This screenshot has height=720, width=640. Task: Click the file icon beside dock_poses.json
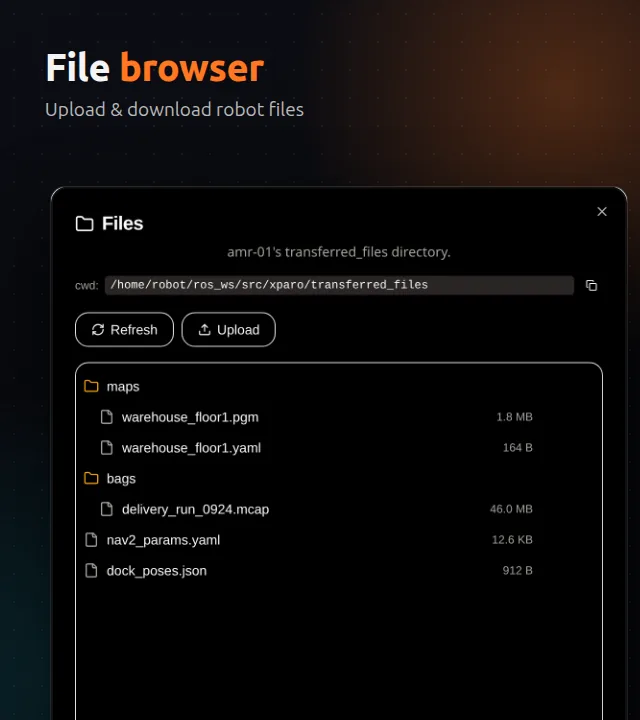click(91, 570)
